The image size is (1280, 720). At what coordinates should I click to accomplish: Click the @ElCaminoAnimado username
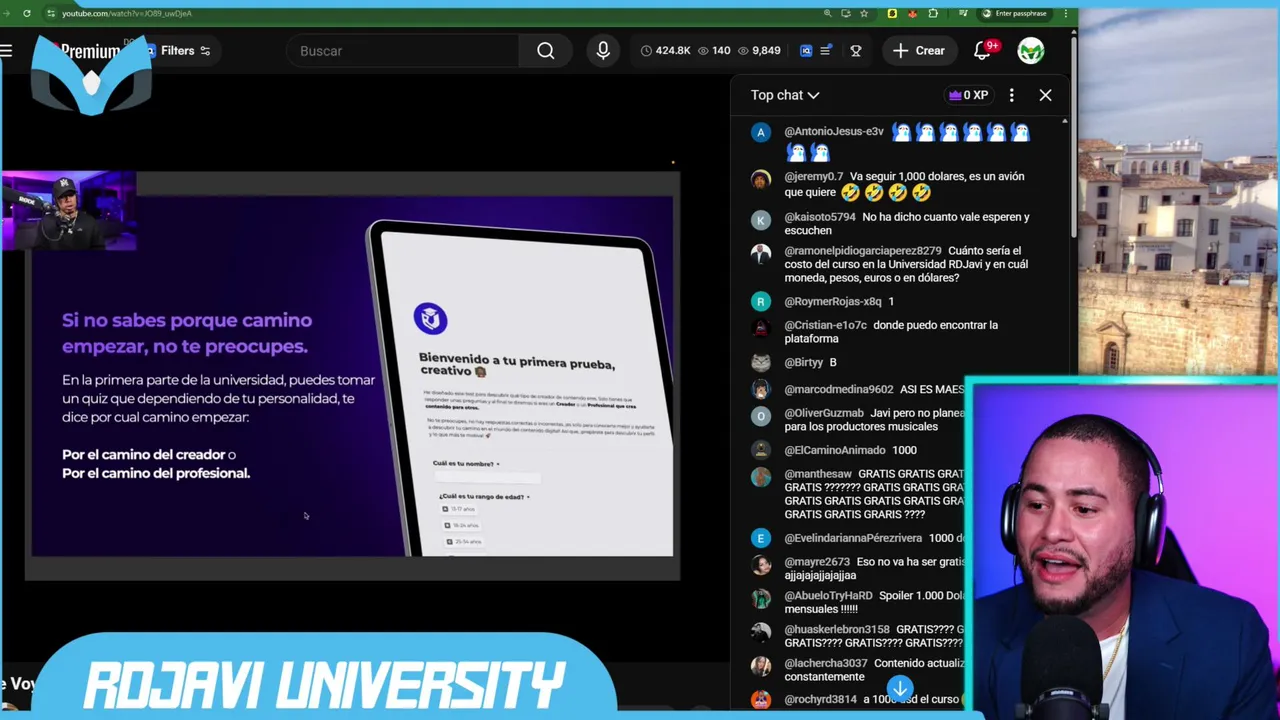click(835, 450)
